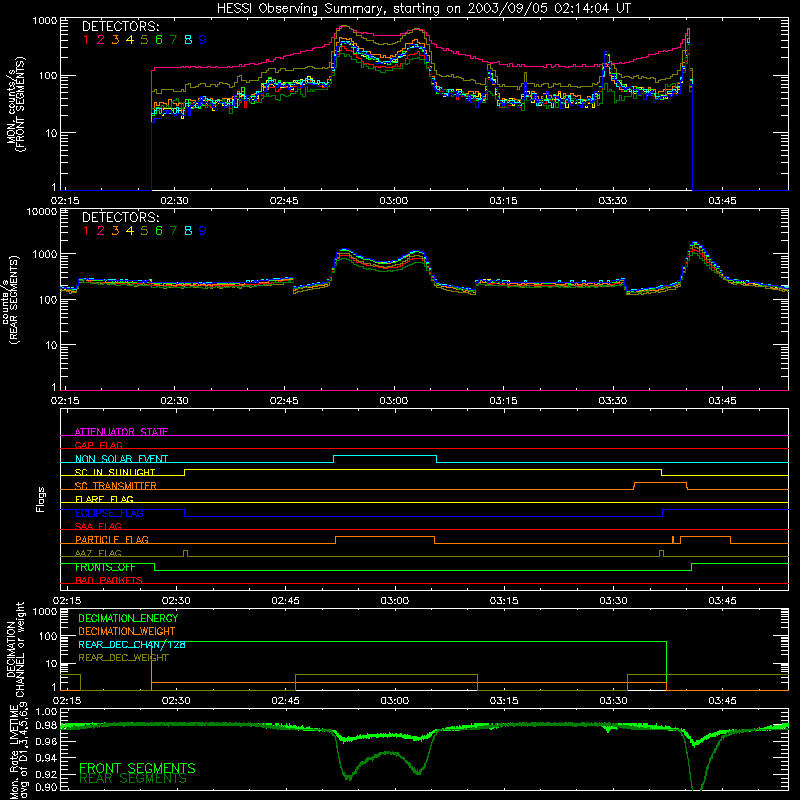800x800 pixels.
Task: Select the PARTICLE_FLAG label
Action: (112, 540)
